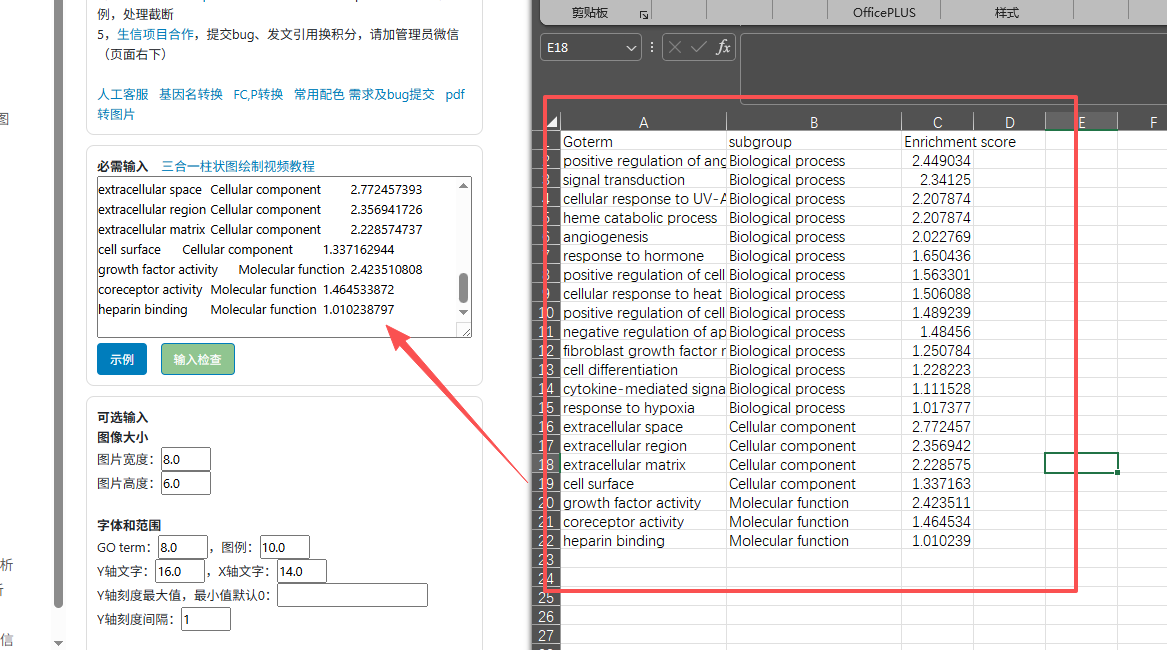Click the cancel X icon in formula bar
Screen dimensions: 1167x650
[675, 48]
